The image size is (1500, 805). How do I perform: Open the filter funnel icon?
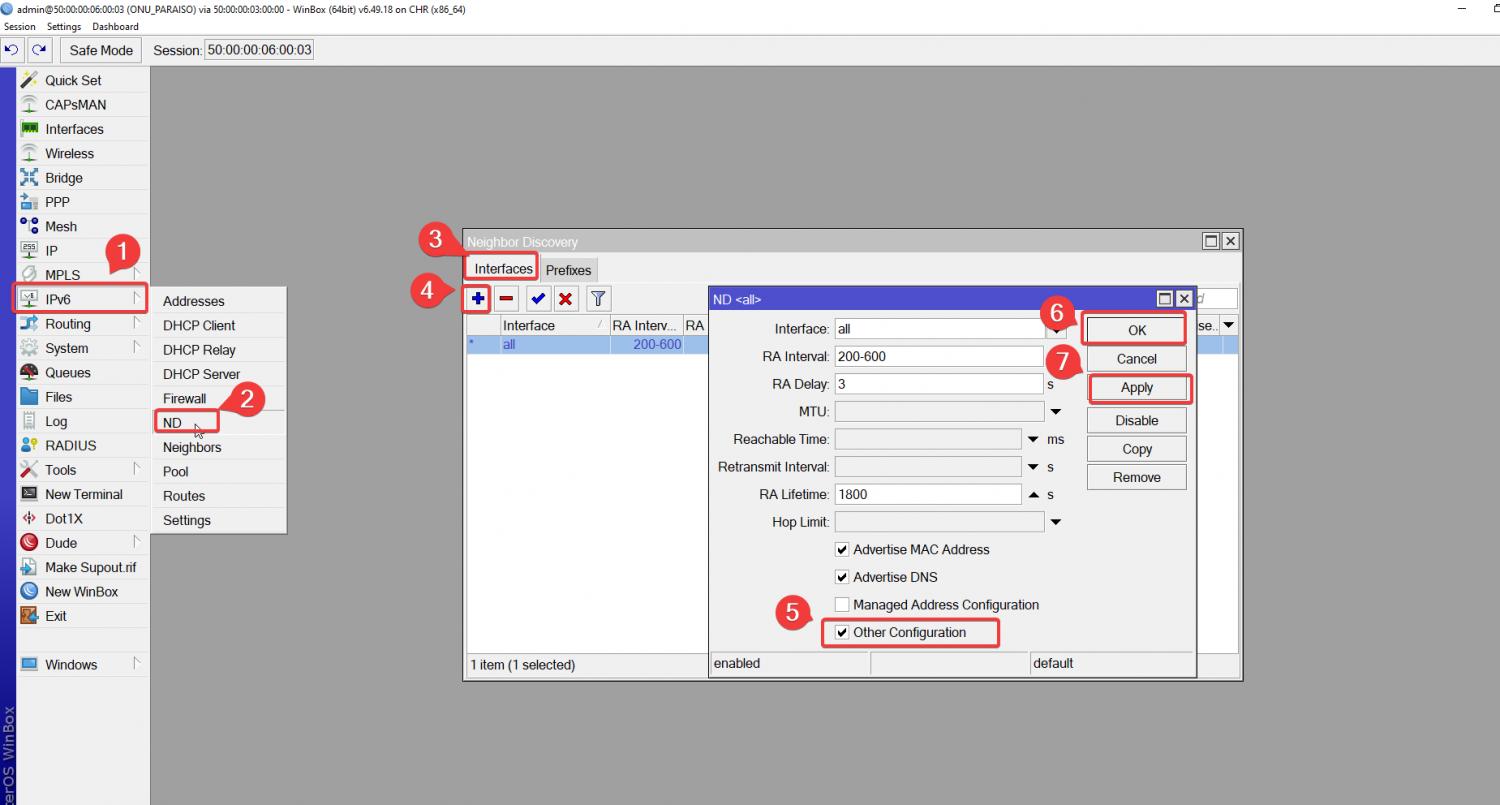(x=598, y=298)
